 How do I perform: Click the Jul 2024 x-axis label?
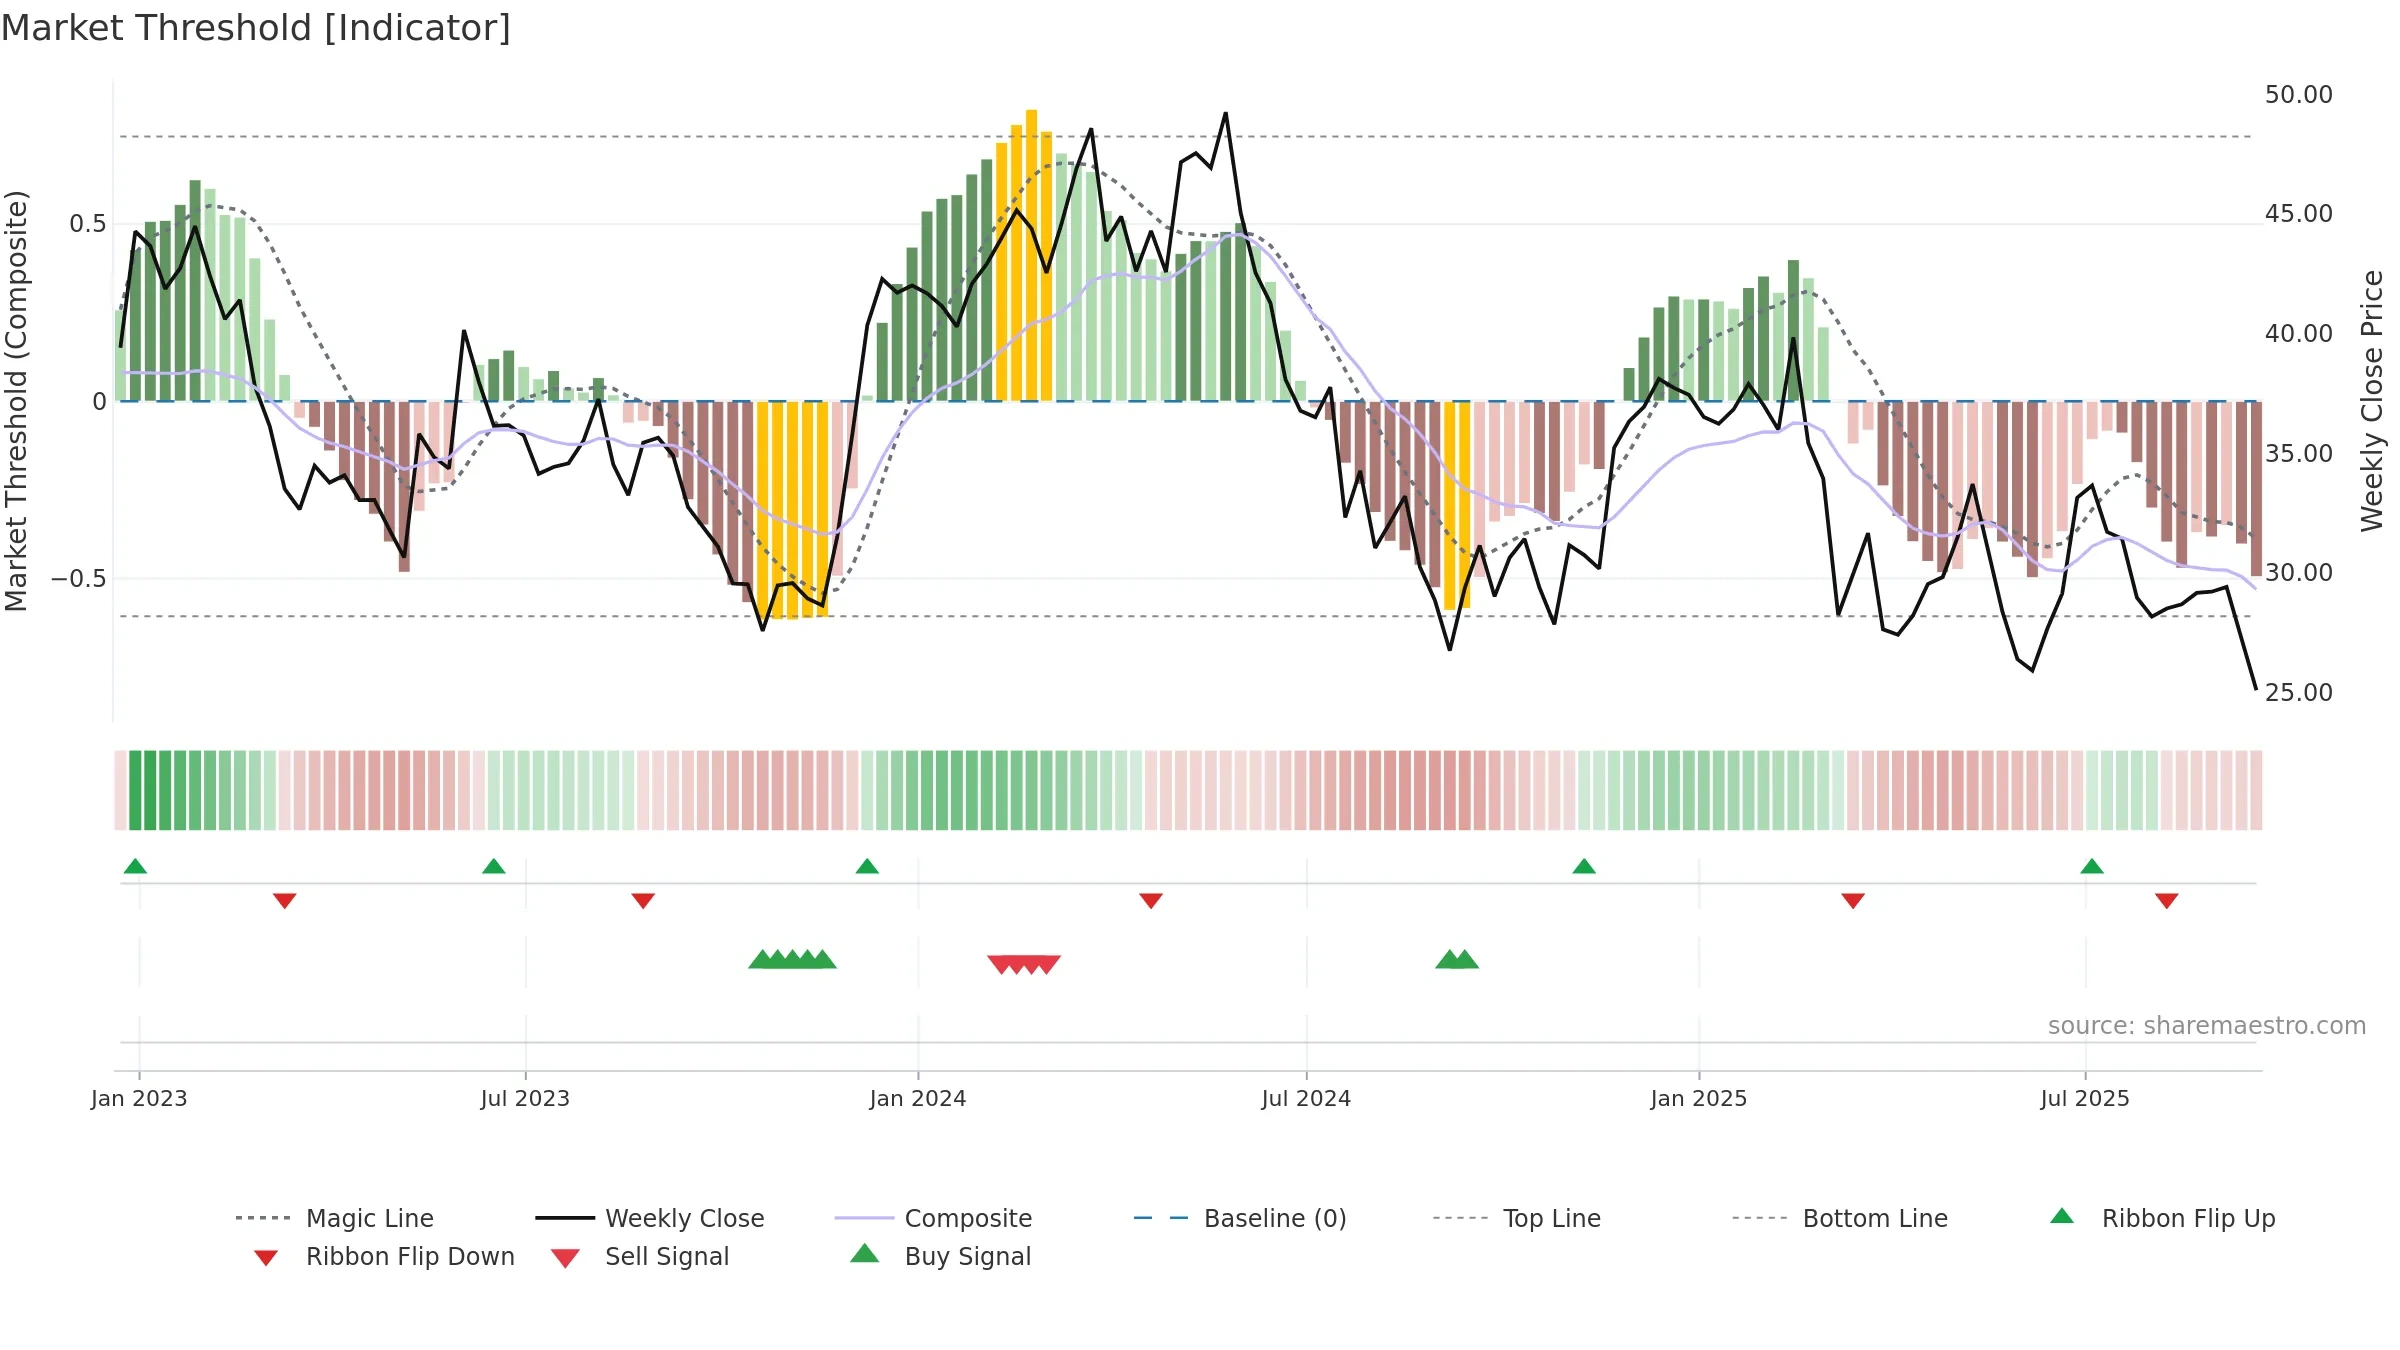[1306, 1099]
